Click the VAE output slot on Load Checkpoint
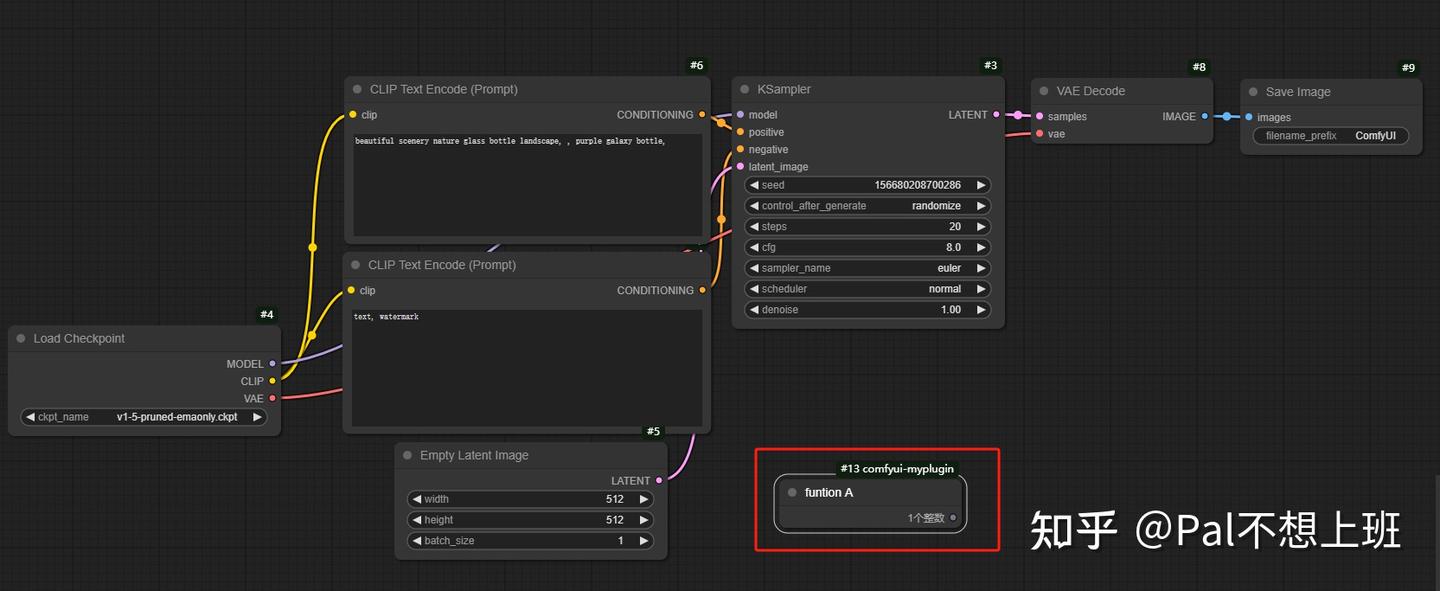The height and width of the screenshot is (591, 1440). pyautogui.click(x=271, y=398)
